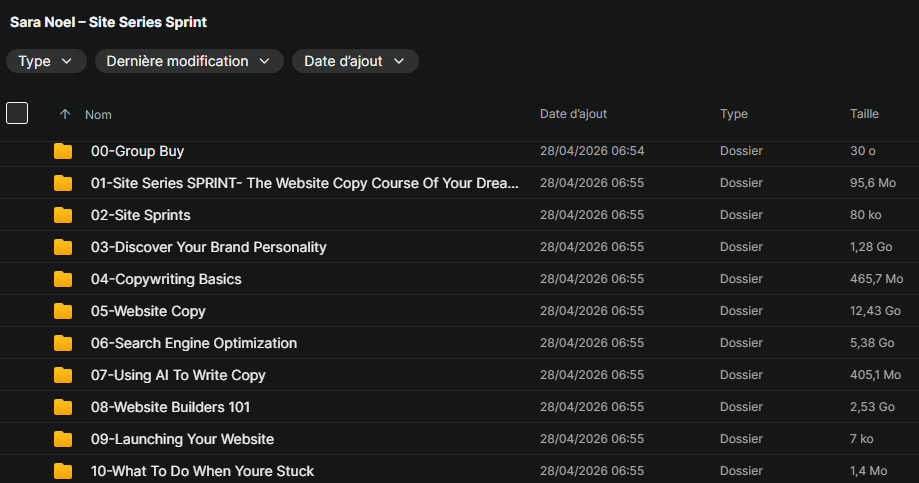Sort by the Type column header

tap(734, 114)
